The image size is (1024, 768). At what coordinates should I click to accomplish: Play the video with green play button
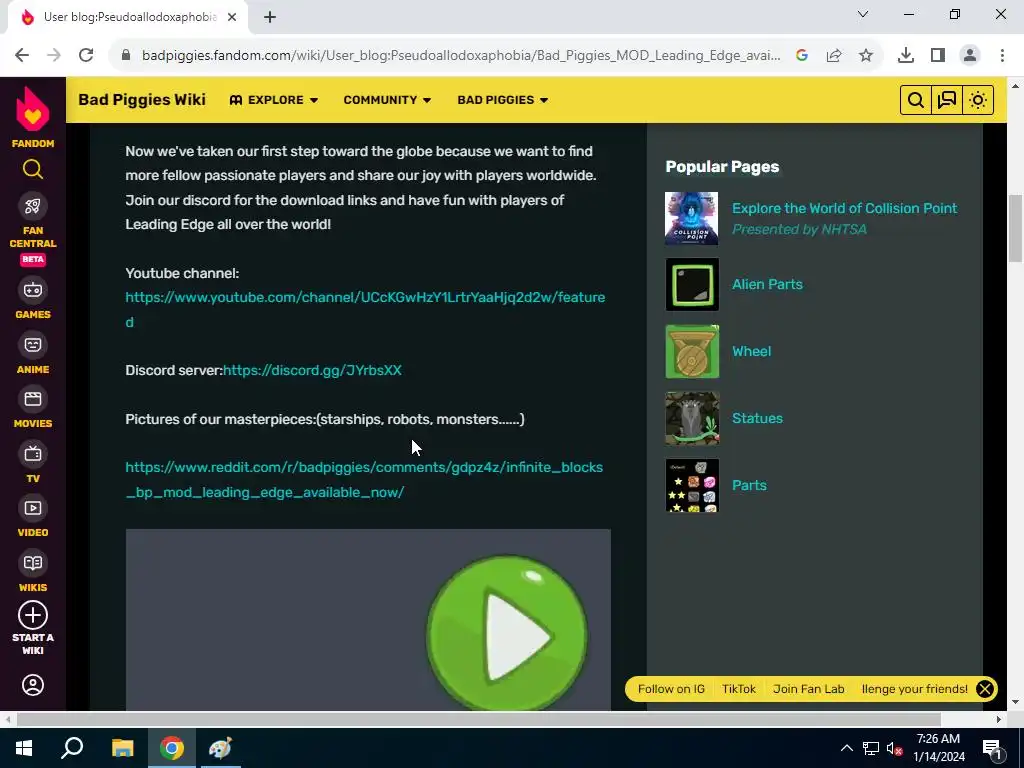point(507,634)
